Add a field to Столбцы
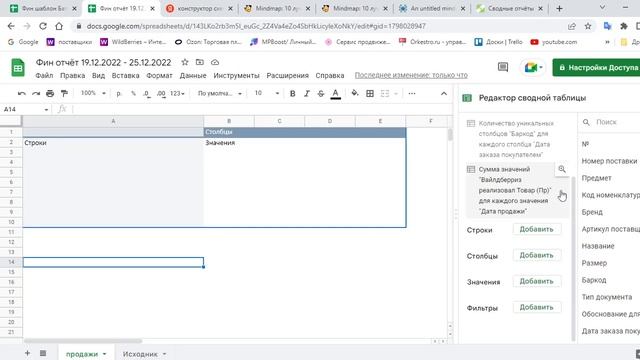The width and height of the screenshot is (640, 360). [x=536, y=256]
